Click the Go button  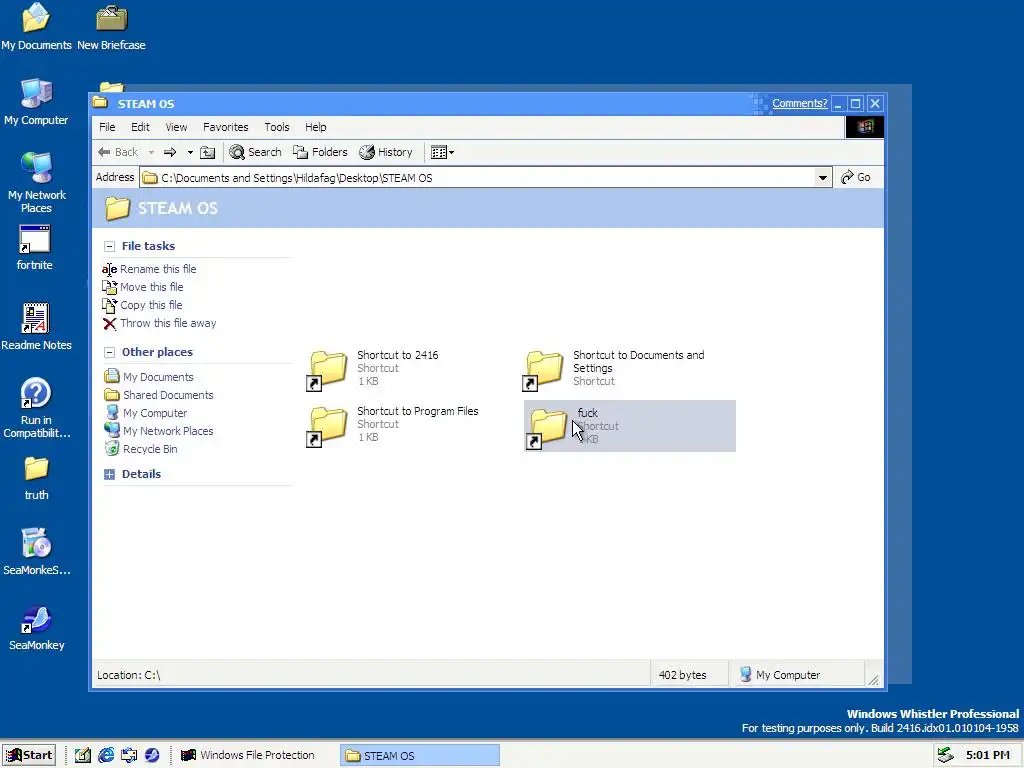tap(856, 177)
